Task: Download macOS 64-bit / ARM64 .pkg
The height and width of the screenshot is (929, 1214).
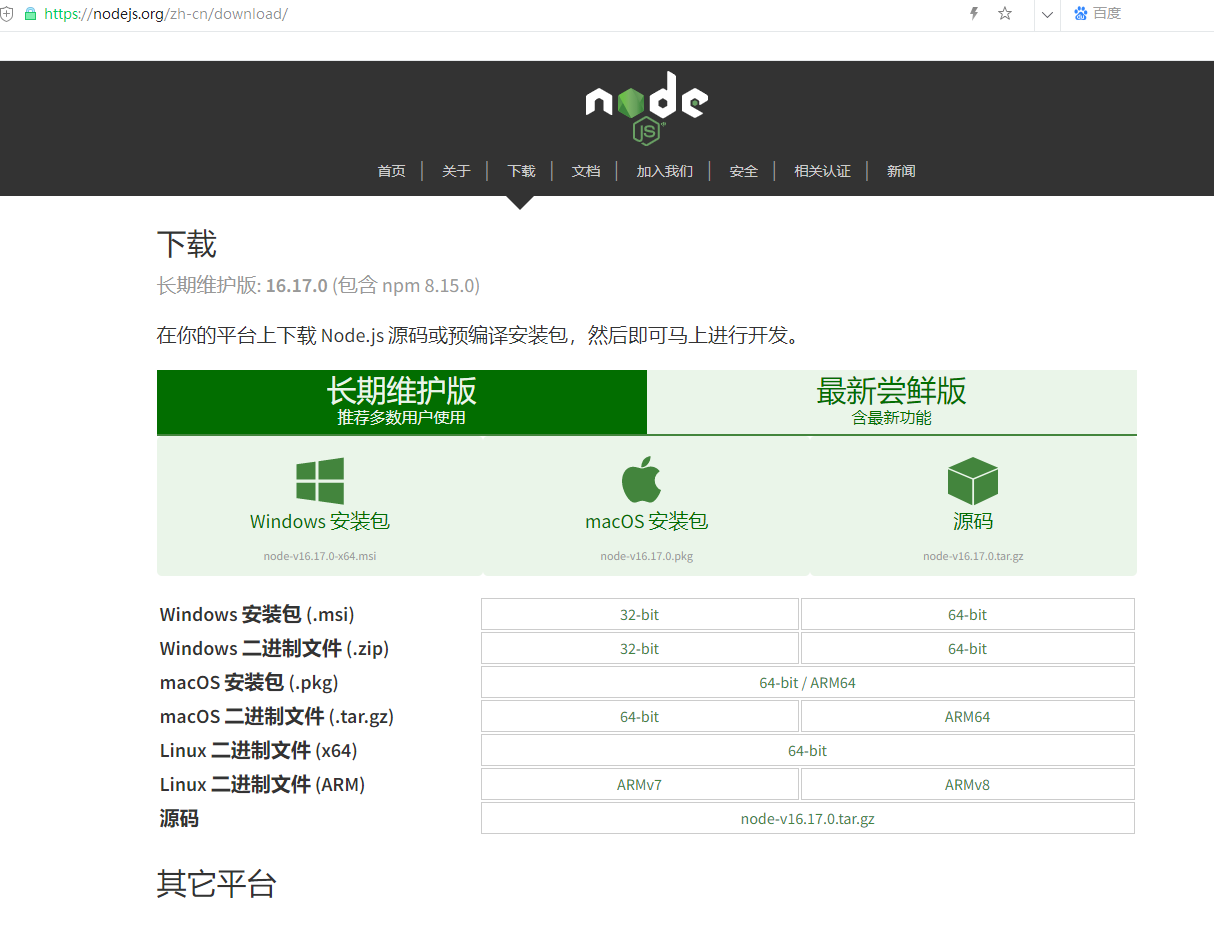Action: [x=808, y=682]
